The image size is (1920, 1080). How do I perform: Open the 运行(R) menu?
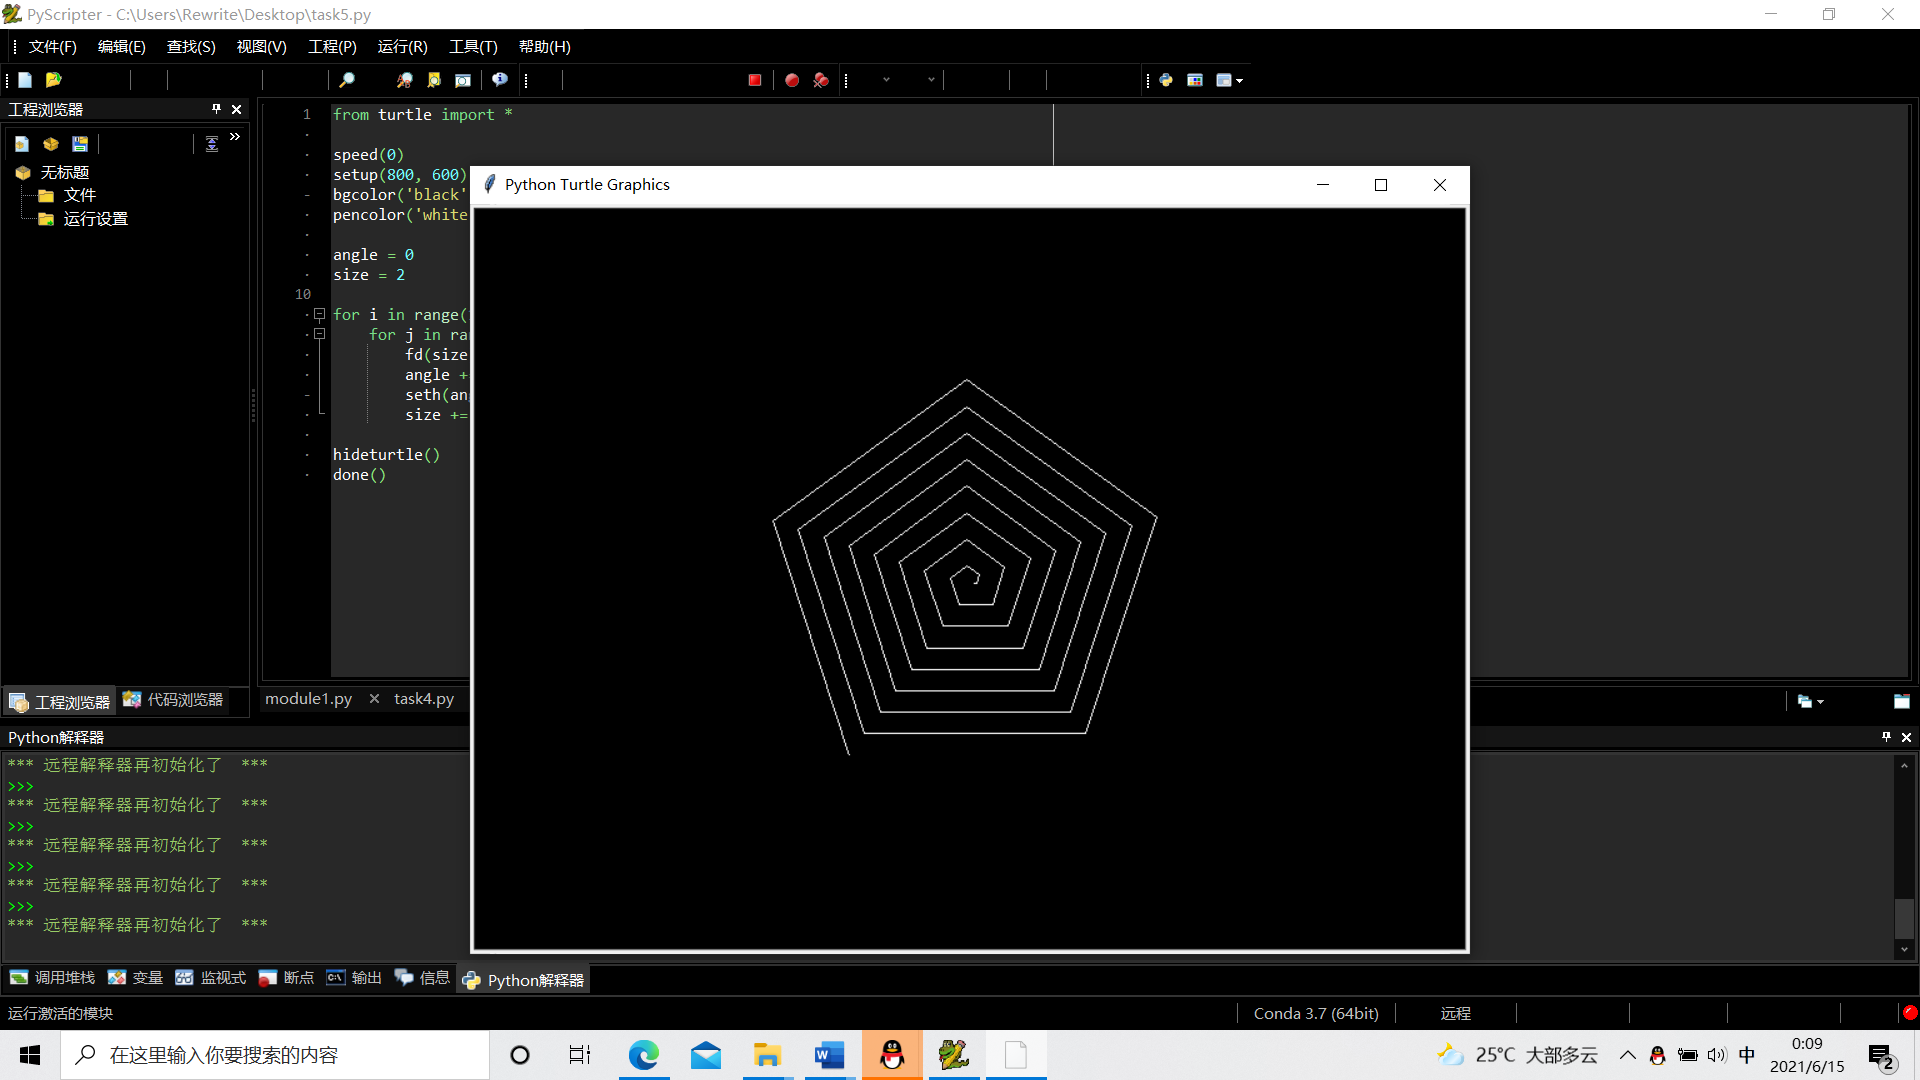tap(402, 47)
